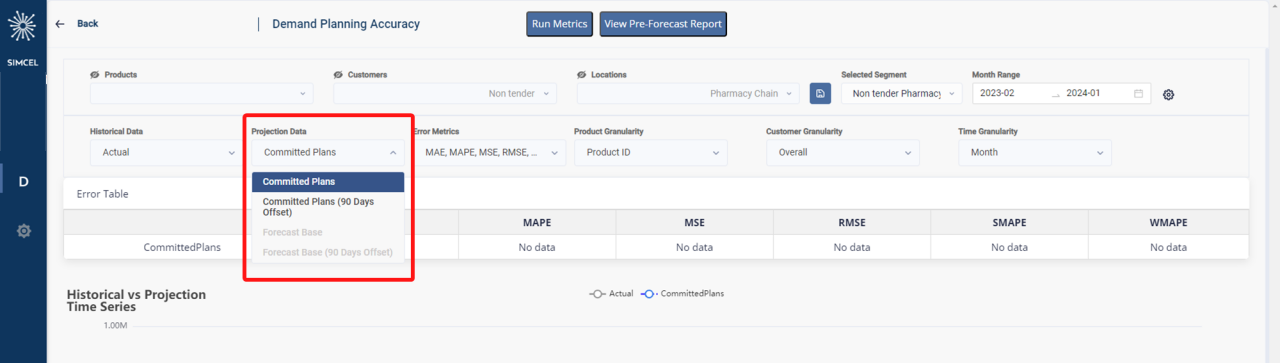
Task: Toggle Actual series in chart legend
Action: [x=611, y=294]
